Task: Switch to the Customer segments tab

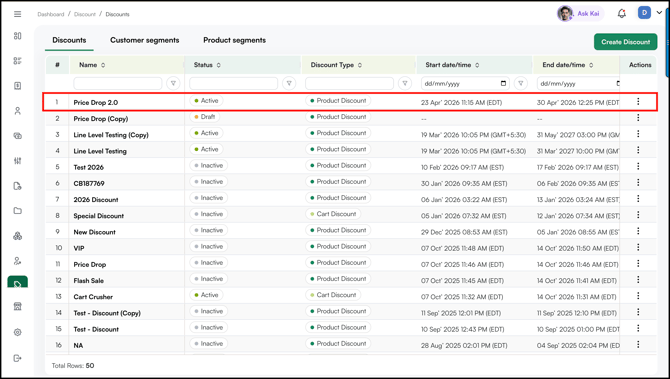Action: (144, 40)
